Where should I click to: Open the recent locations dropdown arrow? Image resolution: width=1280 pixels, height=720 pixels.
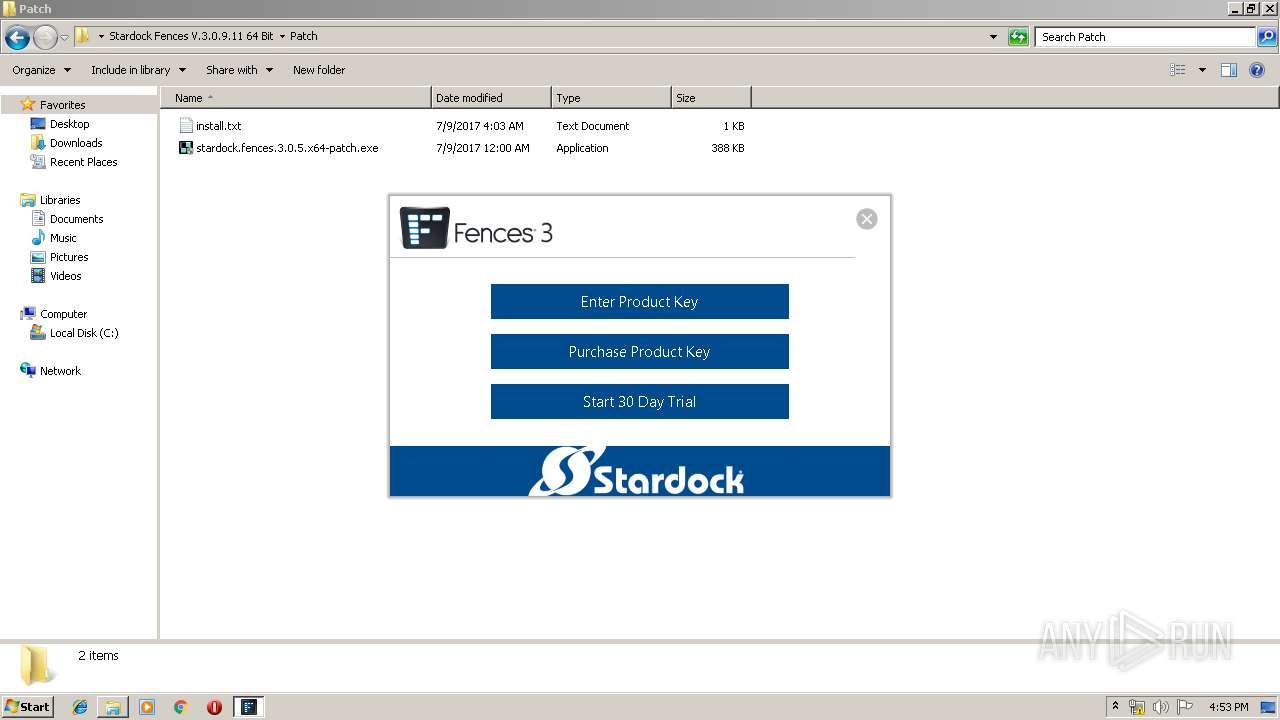click(64, 37)
